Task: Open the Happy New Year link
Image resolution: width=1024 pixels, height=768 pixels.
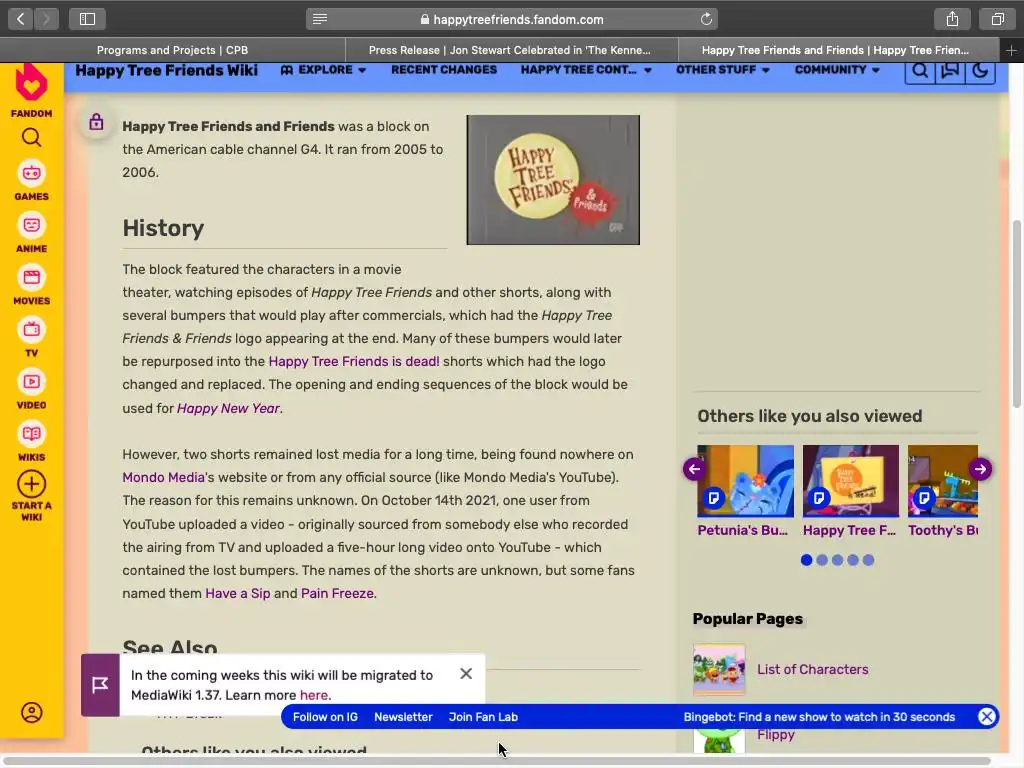Action: [229, 408]
